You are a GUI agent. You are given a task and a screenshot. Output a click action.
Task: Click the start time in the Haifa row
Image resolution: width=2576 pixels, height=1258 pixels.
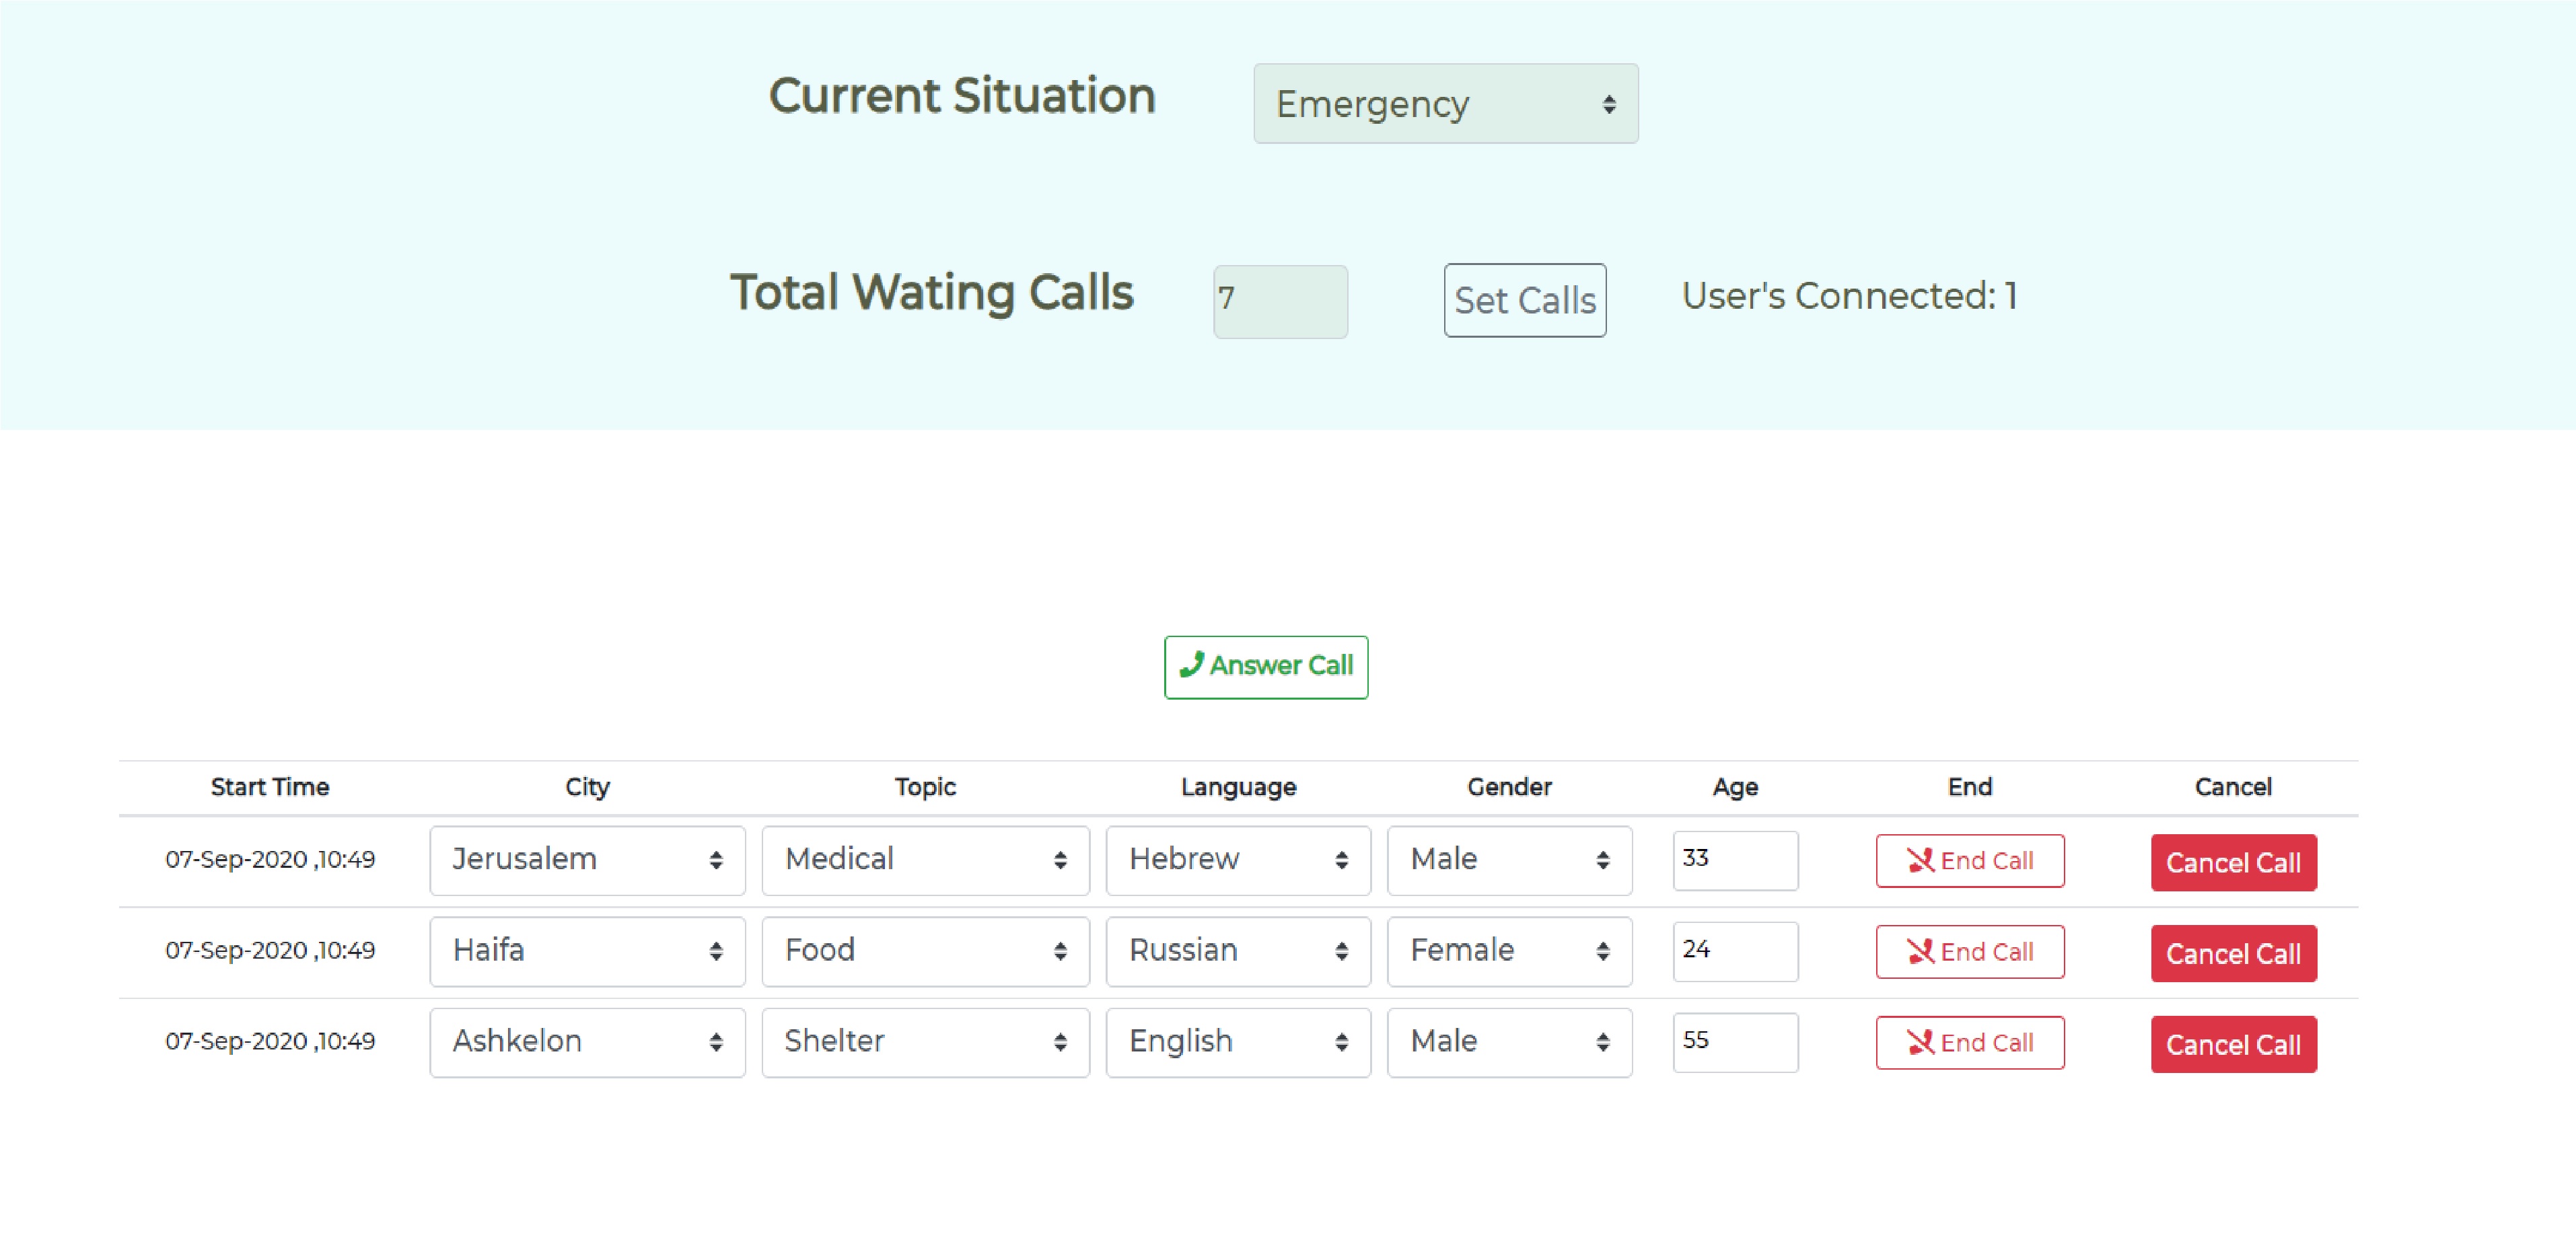click(270, 951)
